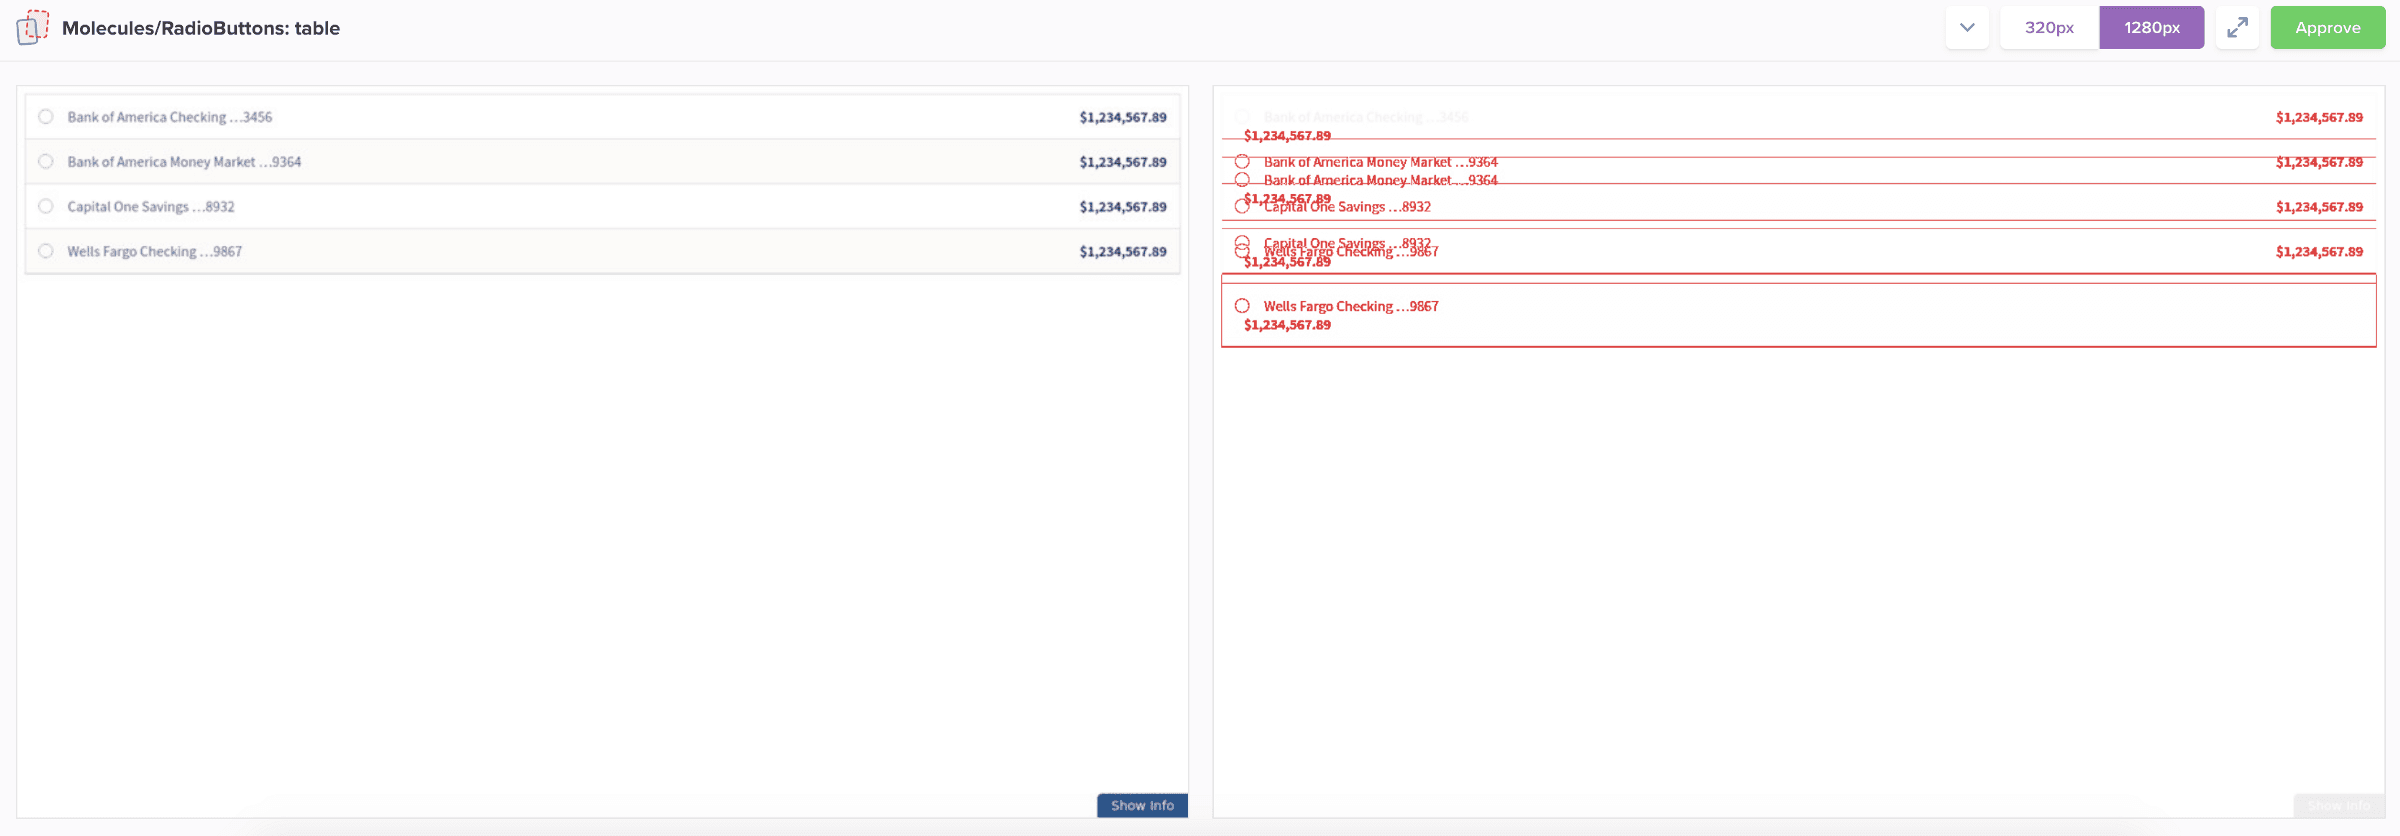This screenshot has height=836, width=2400.
Task: Click the 'Molecules/RadioButtons: table' title
Action: coord(201,28)
